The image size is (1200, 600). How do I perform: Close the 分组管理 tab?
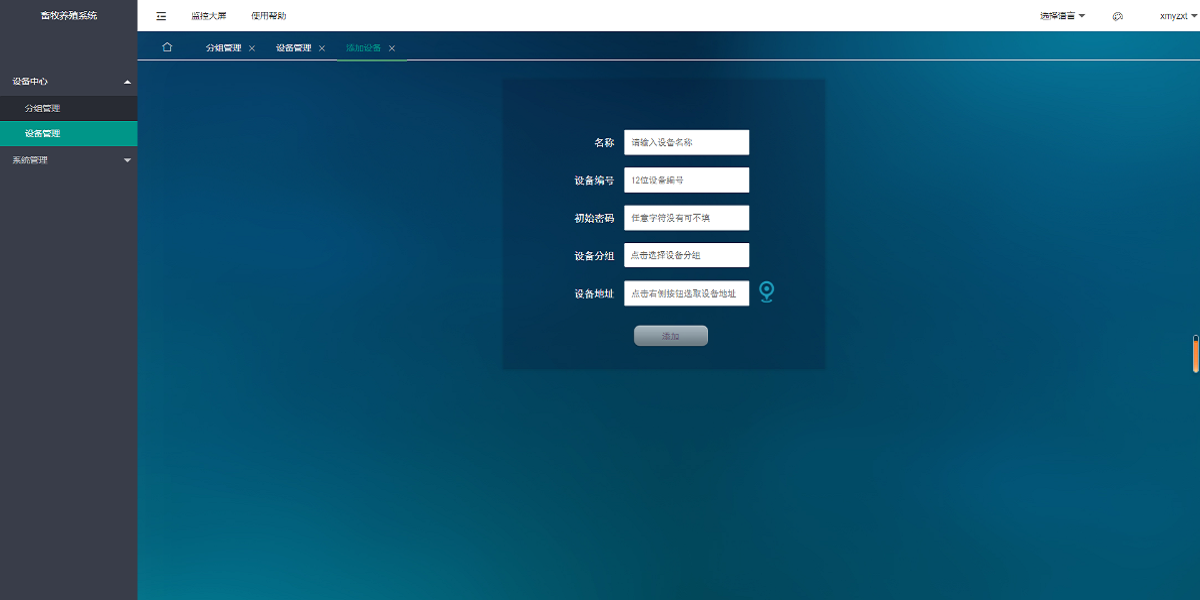coord(252,48)
